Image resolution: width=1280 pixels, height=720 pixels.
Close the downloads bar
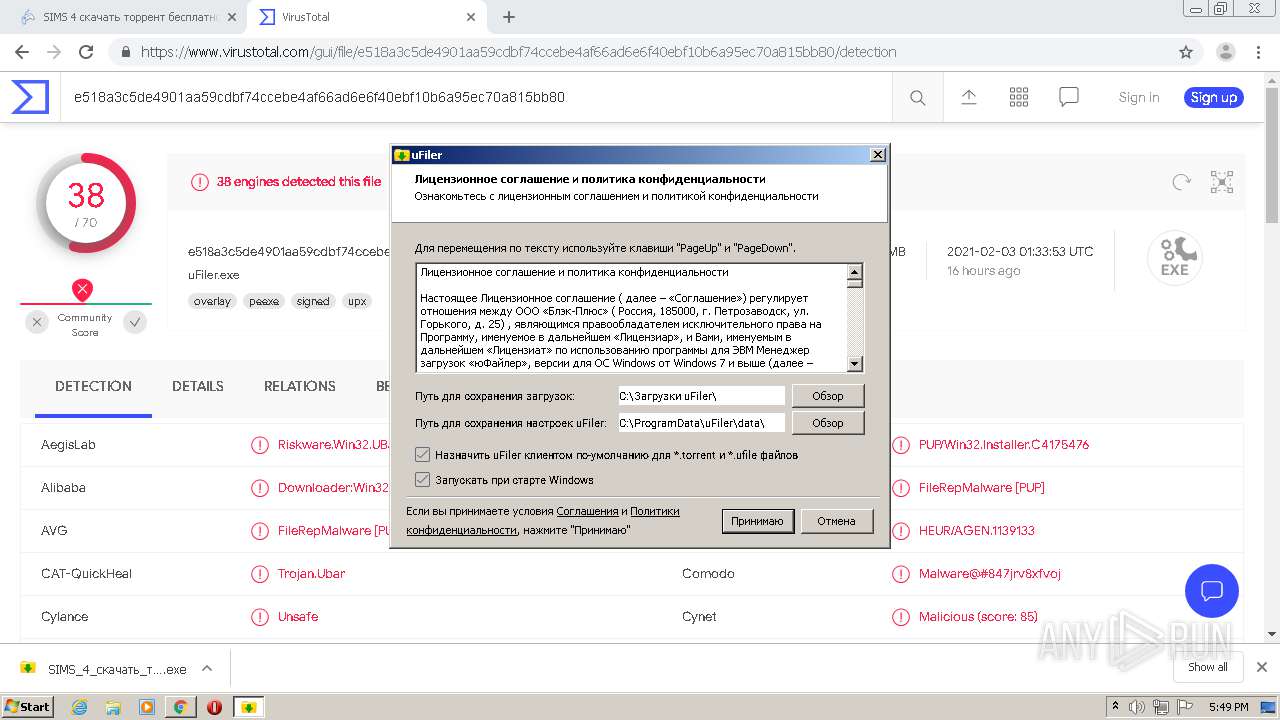[1262, 667]
